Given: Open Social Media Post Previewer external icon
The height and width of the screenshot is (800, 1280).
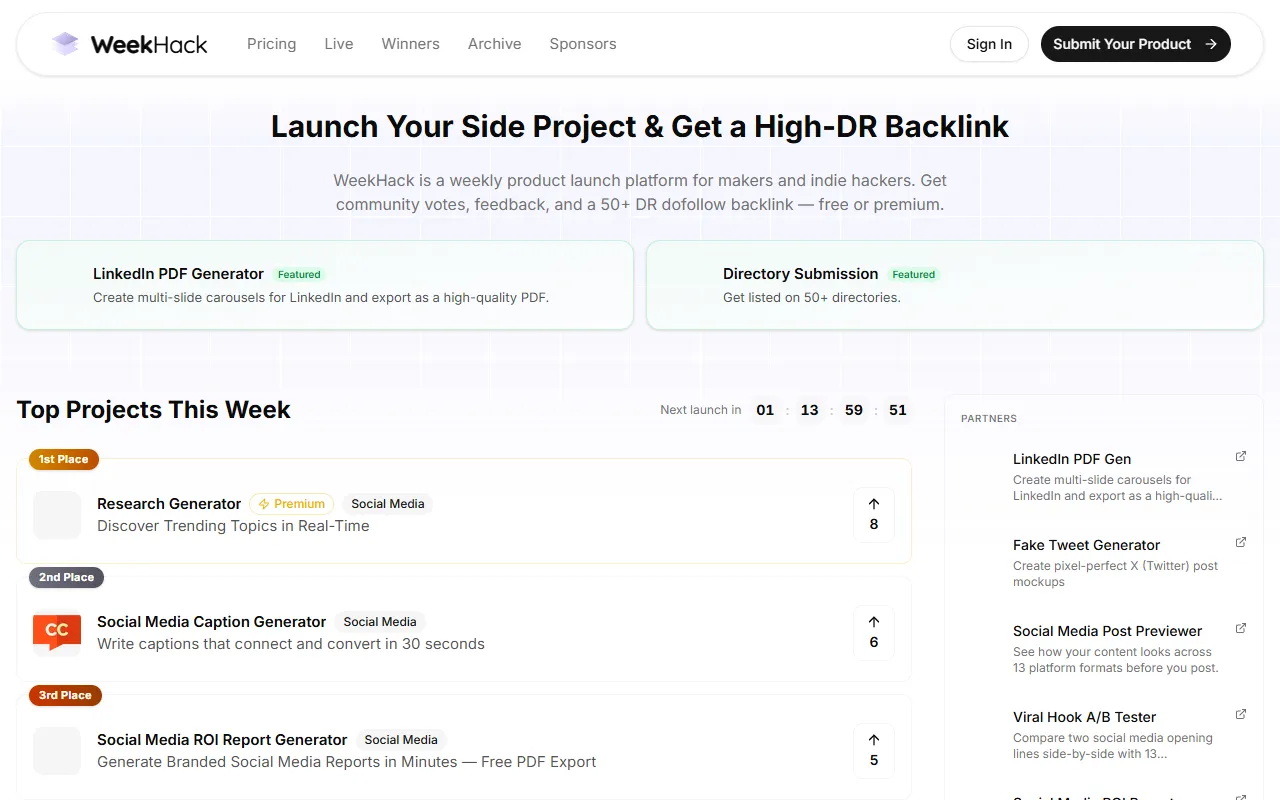Looking at the screenshot, I should point(1240,629).
